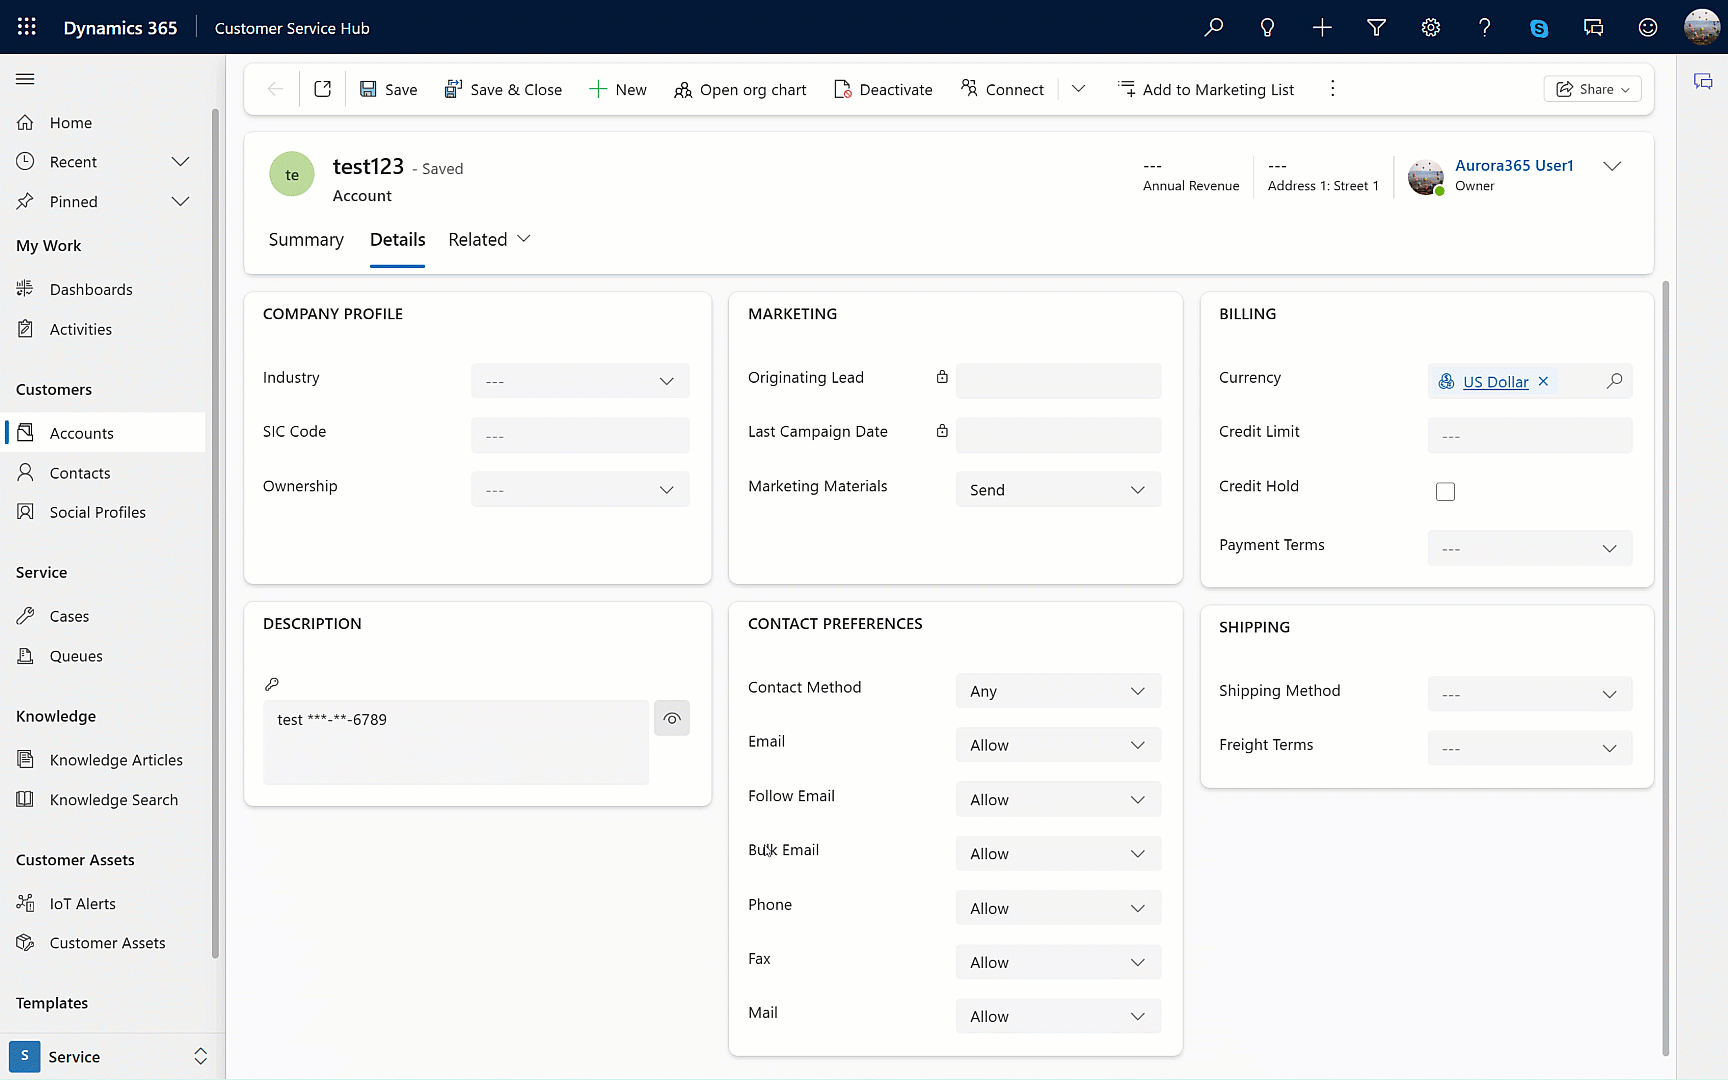Open record in new window icon
This screenshot has width=1728, height=1080.
pos(322,89)
